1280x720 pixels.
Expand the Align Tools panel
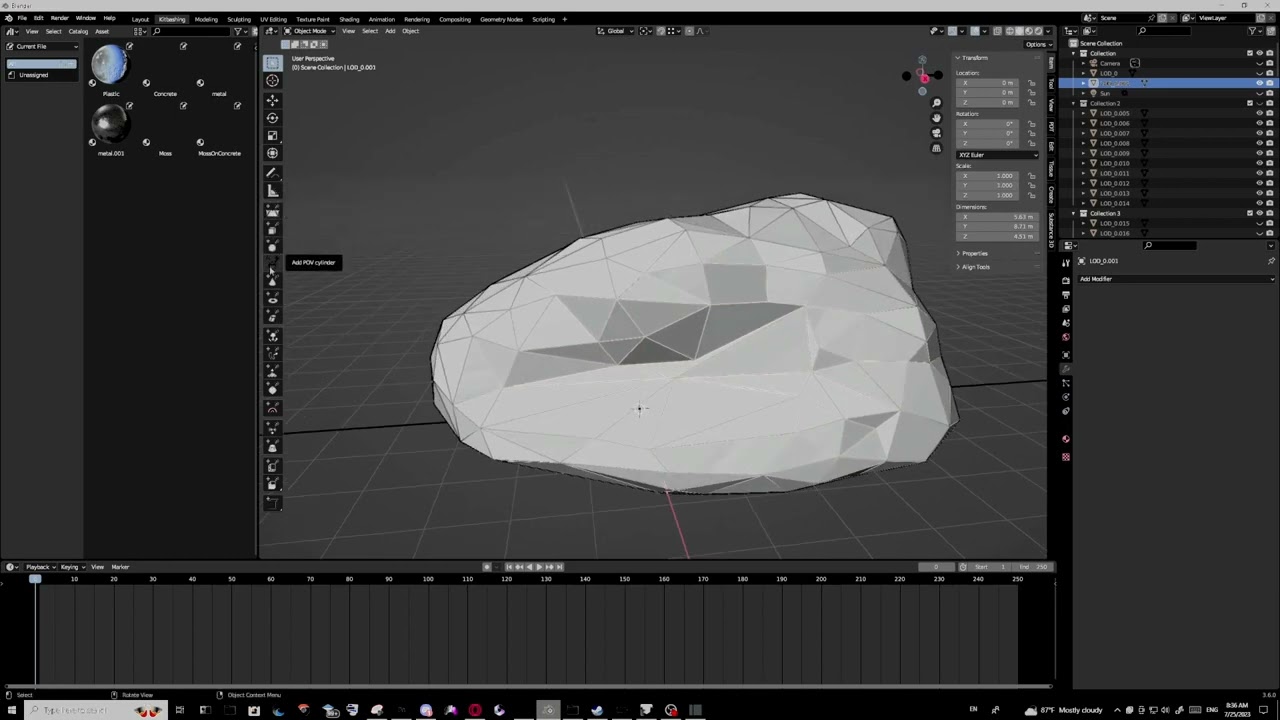click(975, 267)
